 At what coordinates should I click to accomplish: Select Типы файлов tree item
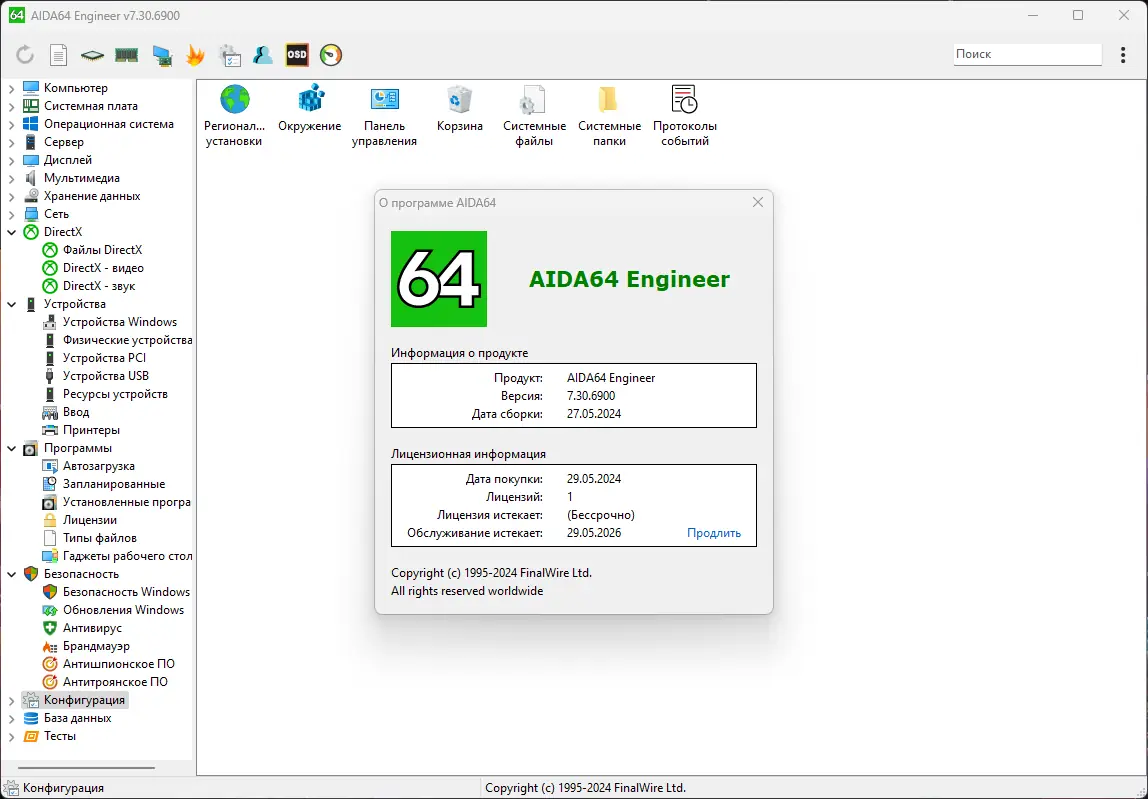coord(100,538)
